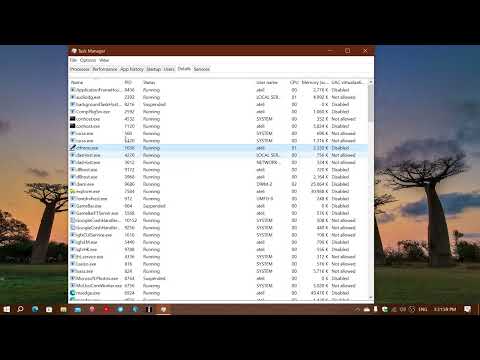Select the igfxHK.exe row
Screen dimensions: 480x360
pos(219,249)
